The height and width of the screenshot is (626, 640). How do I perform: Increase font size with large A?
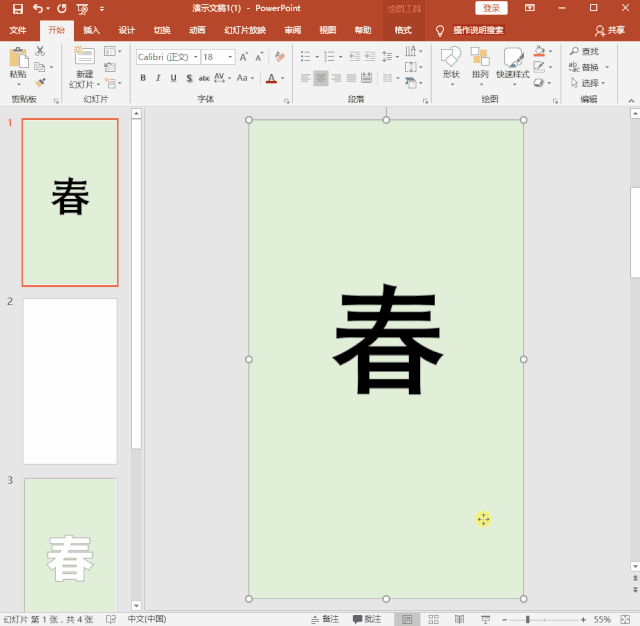tap(244, 57)
